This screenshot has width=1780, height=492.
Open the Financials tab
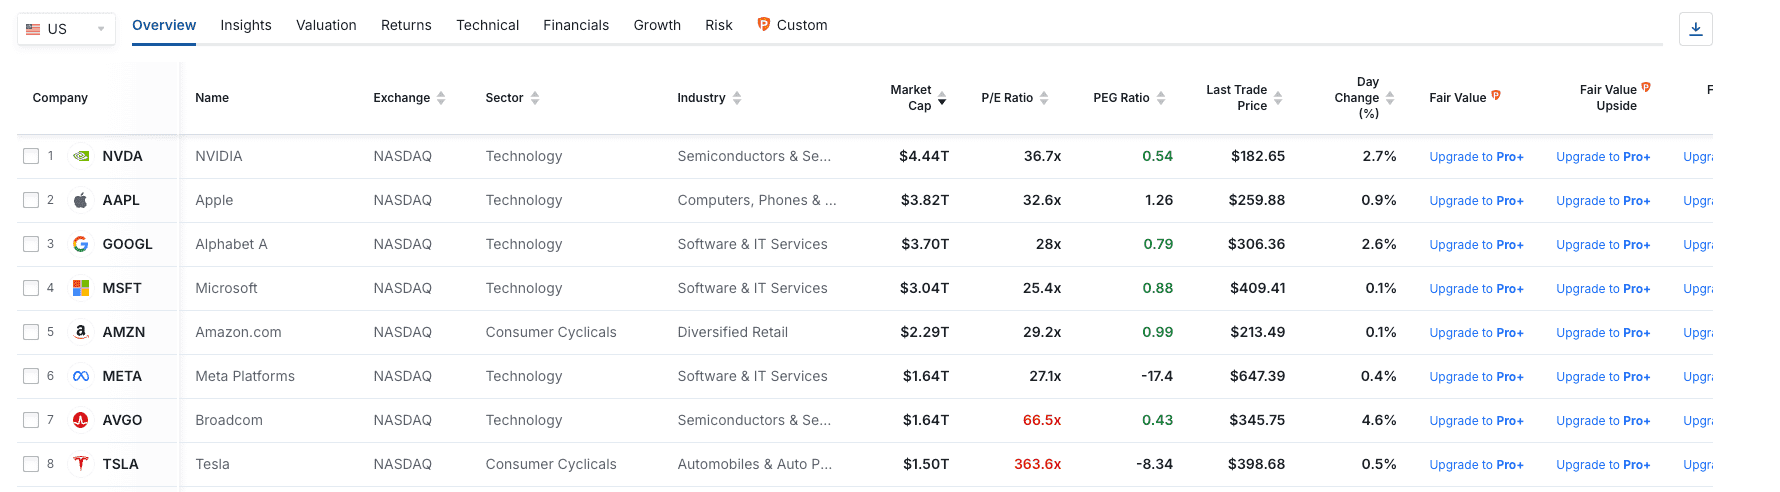tap(576, 25)
